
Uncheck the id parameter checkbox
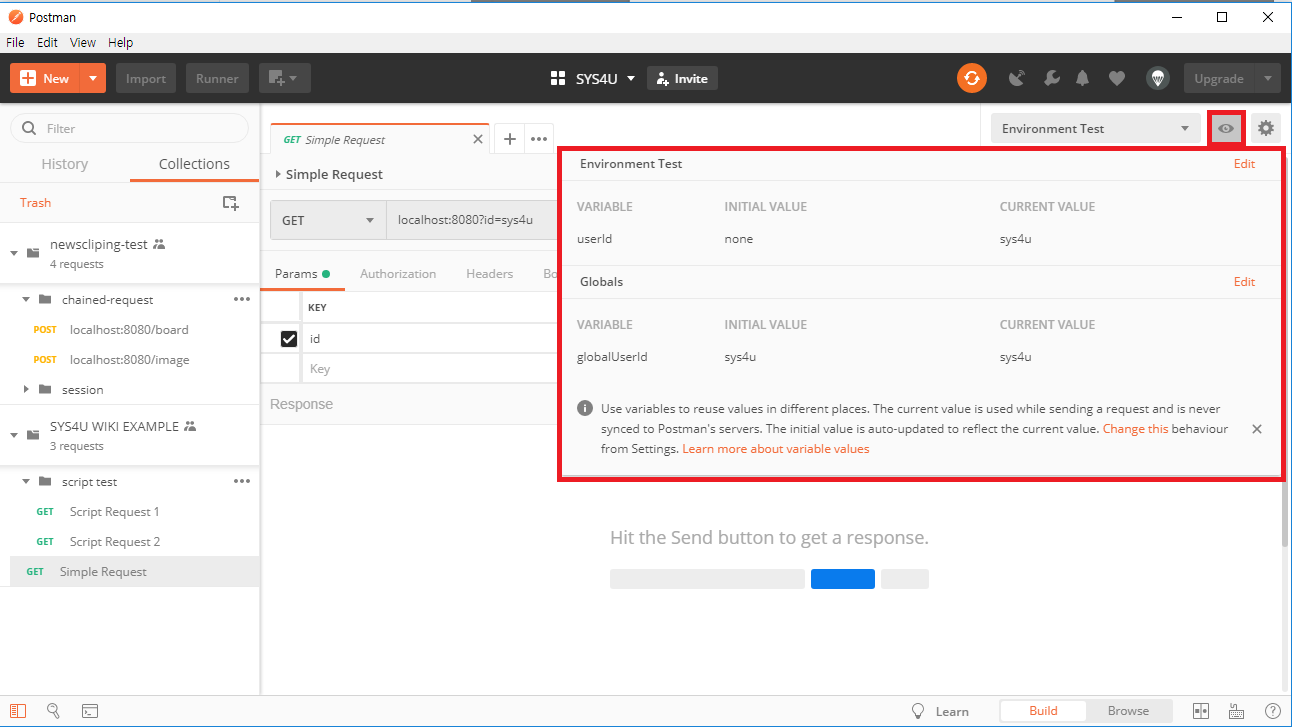pyautogui.click(x=289, y=339)
